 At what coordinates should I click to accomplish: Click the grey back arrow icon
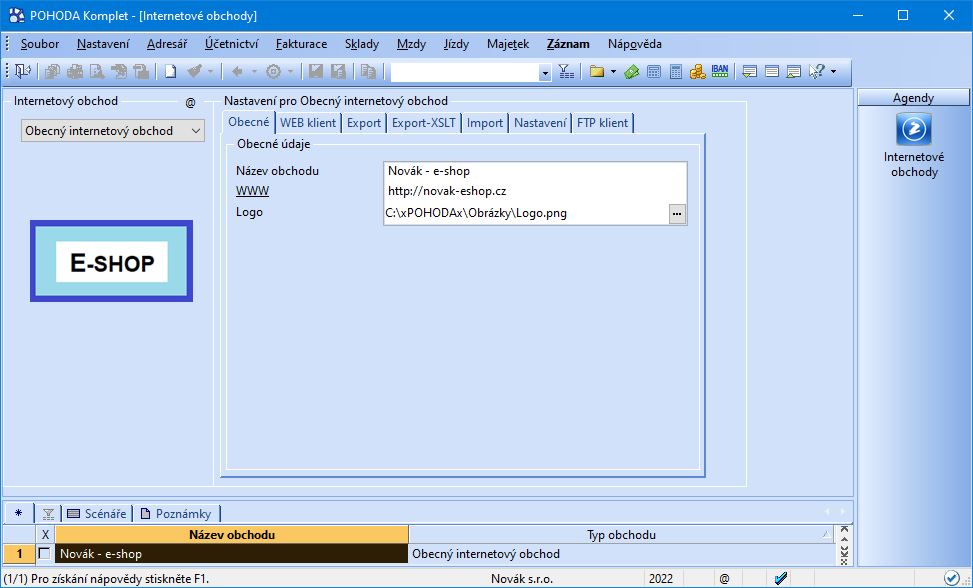[x=237, y=72]
